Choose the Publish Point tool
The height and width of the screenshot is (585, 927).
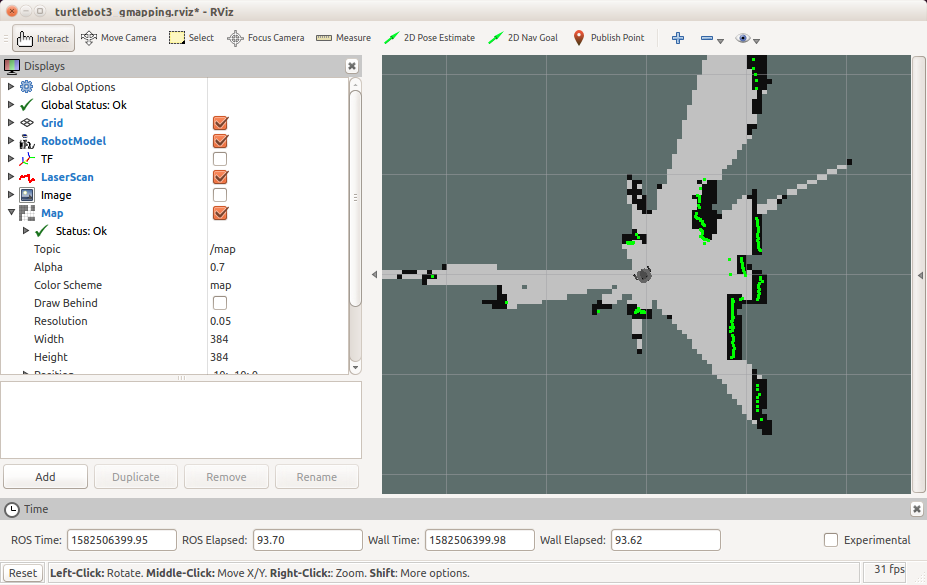[x=608, y=38]
